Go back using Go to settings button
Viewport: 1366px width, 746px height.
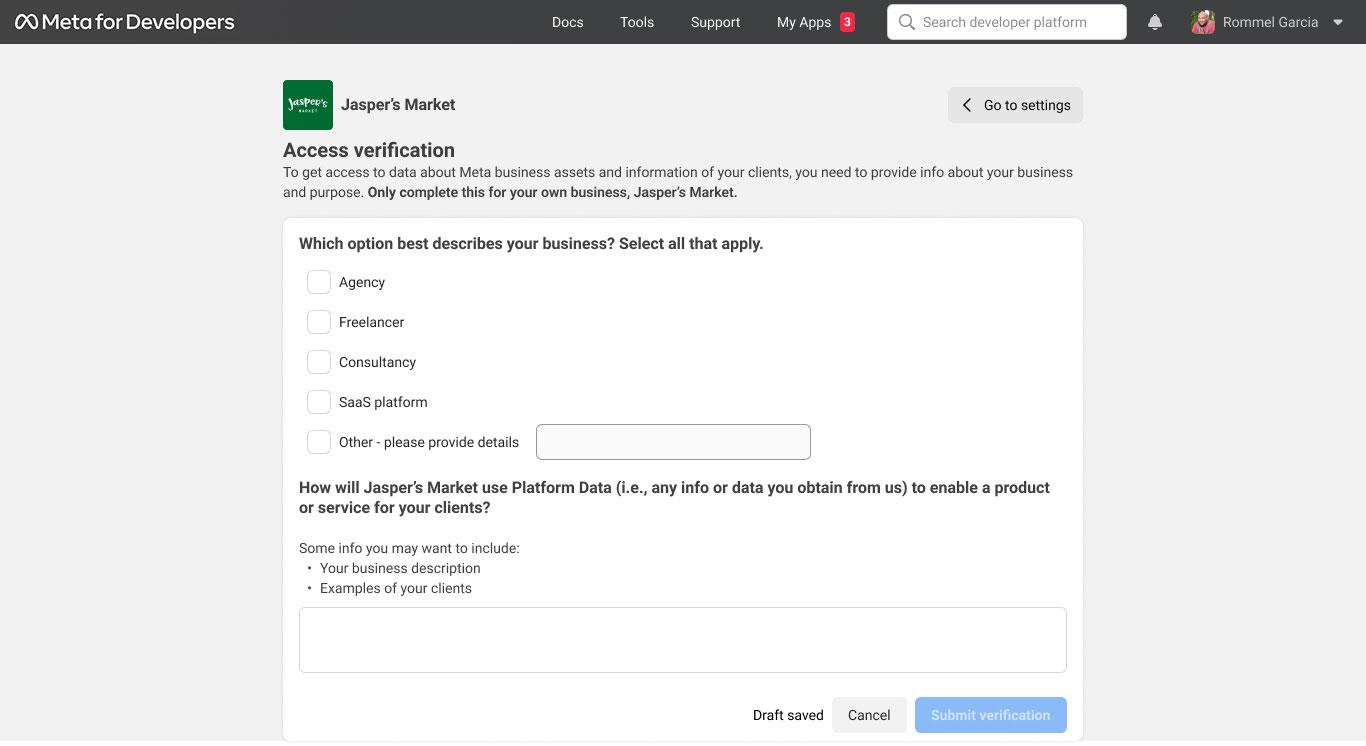(x=1015, y=105)
